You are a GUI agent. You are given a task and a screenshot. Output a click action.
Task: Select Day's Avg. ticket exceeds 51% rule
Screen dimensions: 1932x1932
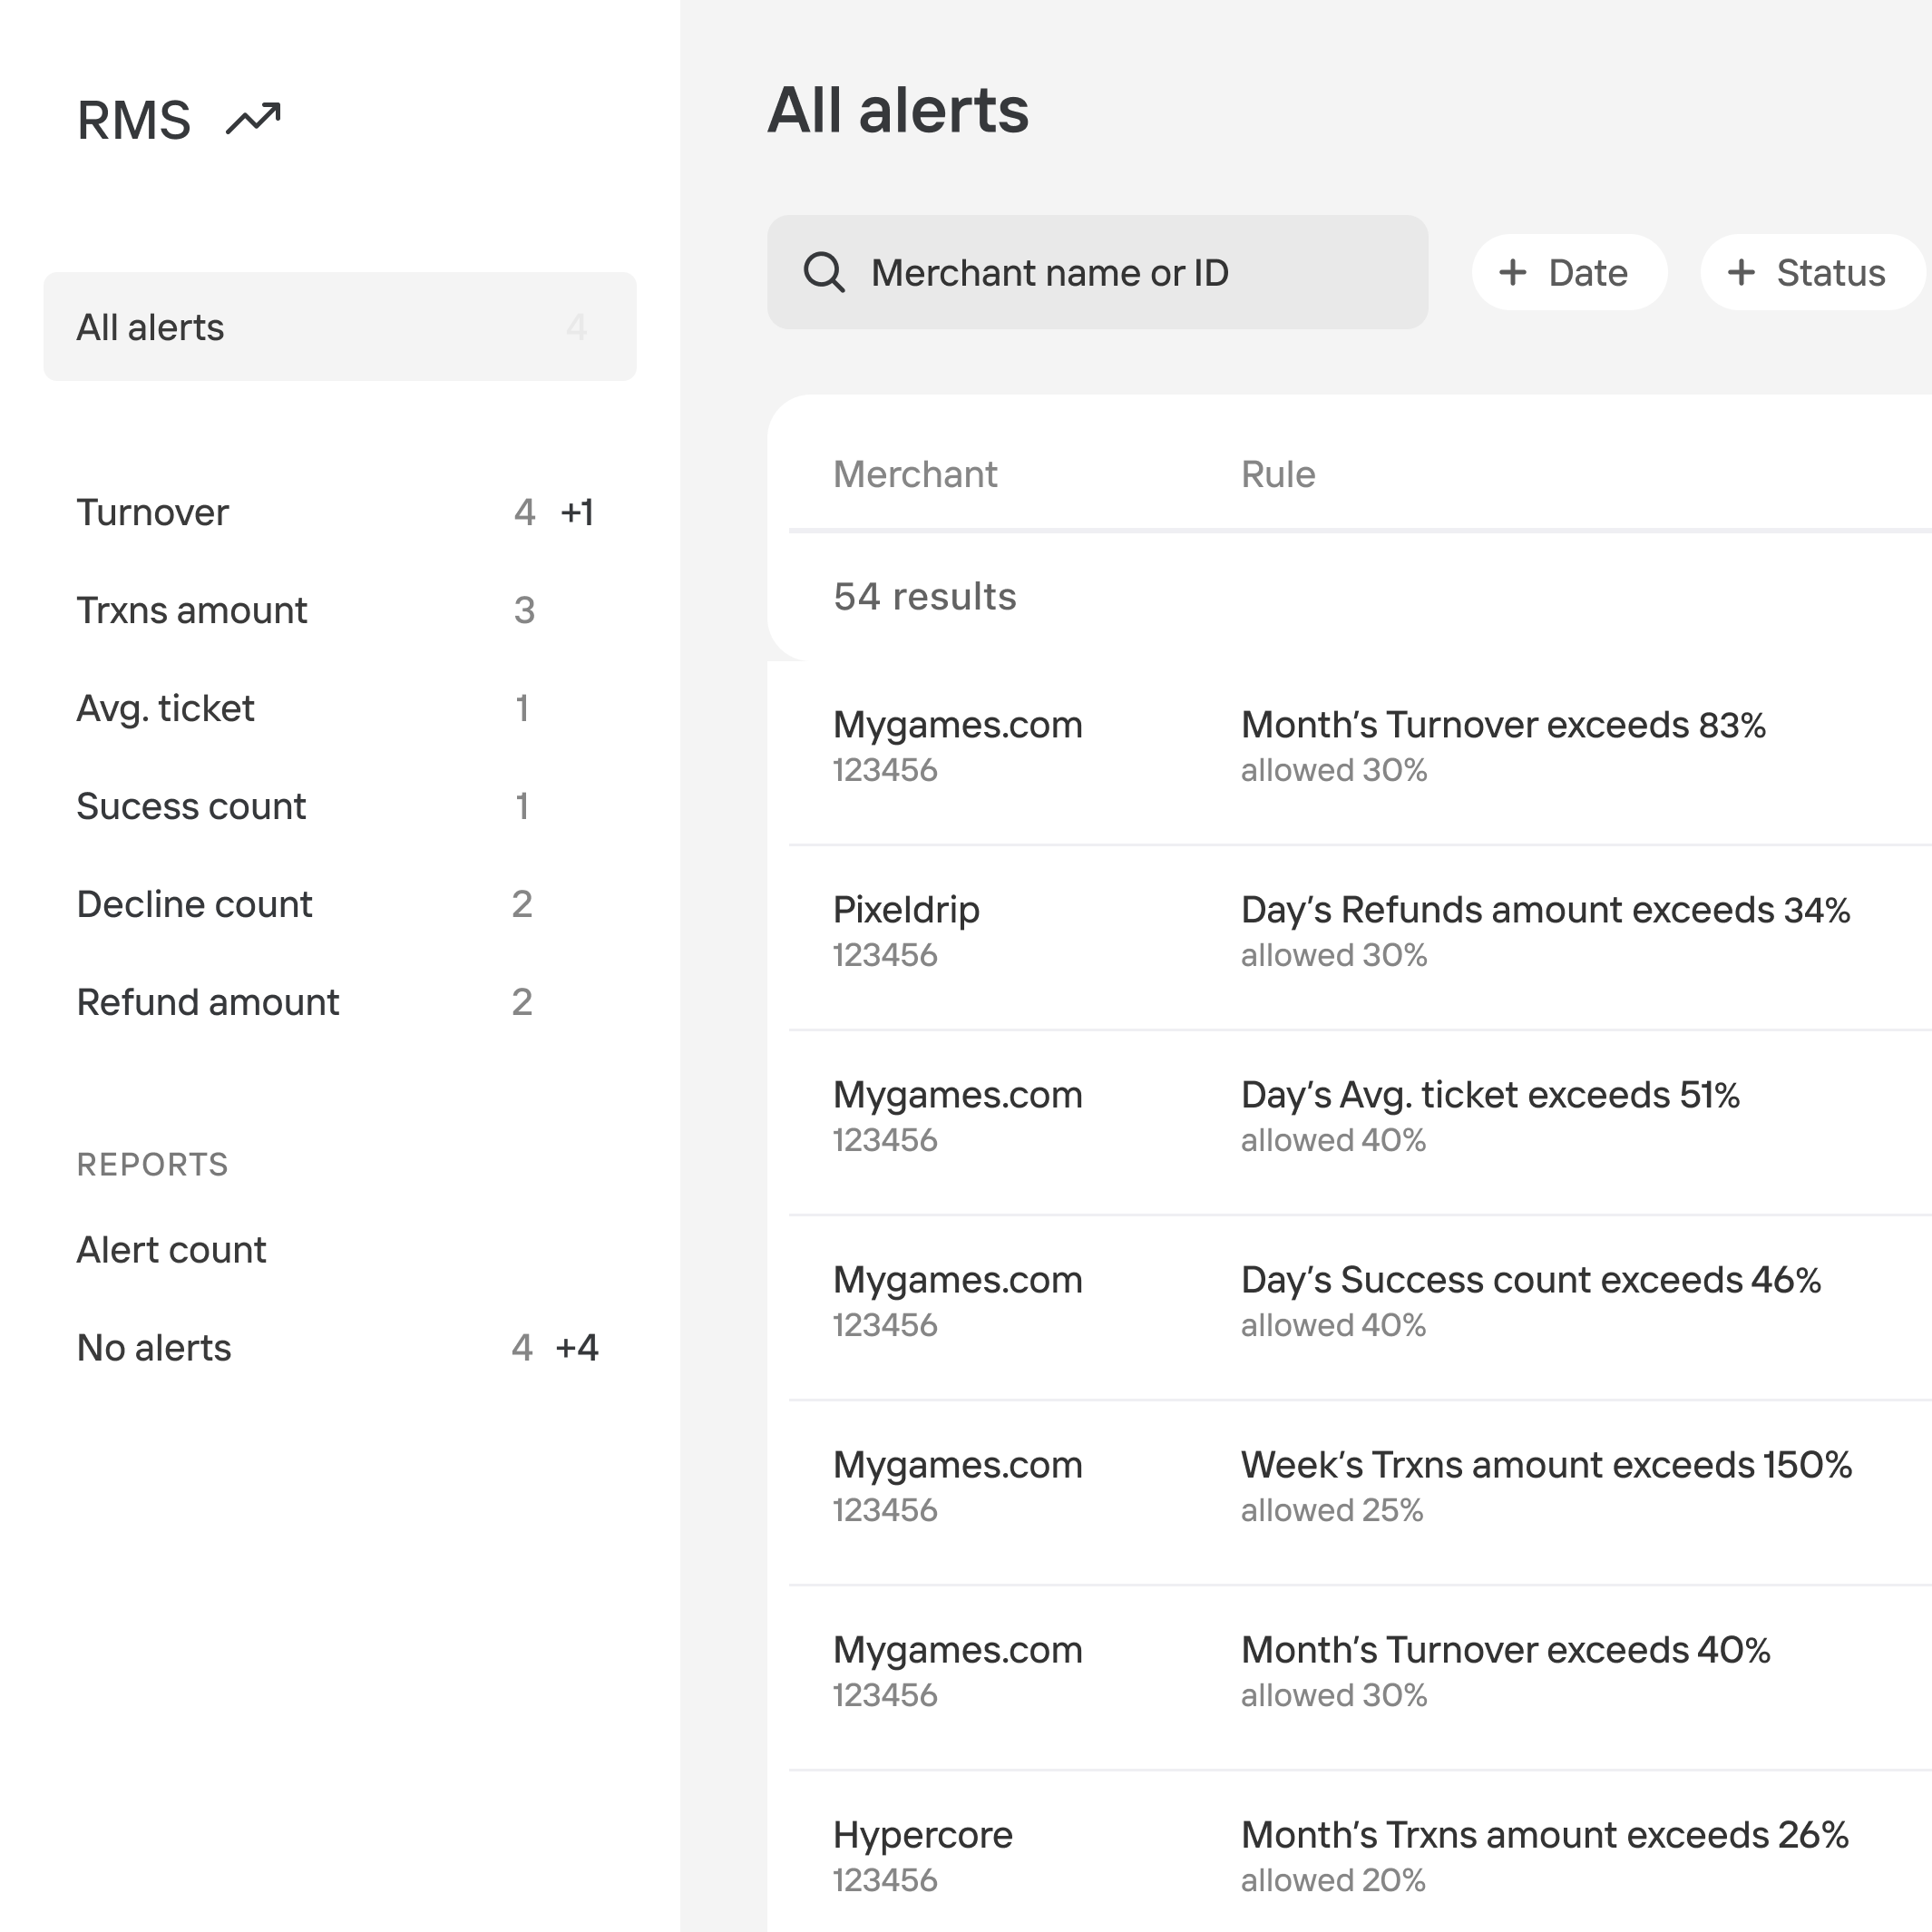[x=1490, y=1095]
